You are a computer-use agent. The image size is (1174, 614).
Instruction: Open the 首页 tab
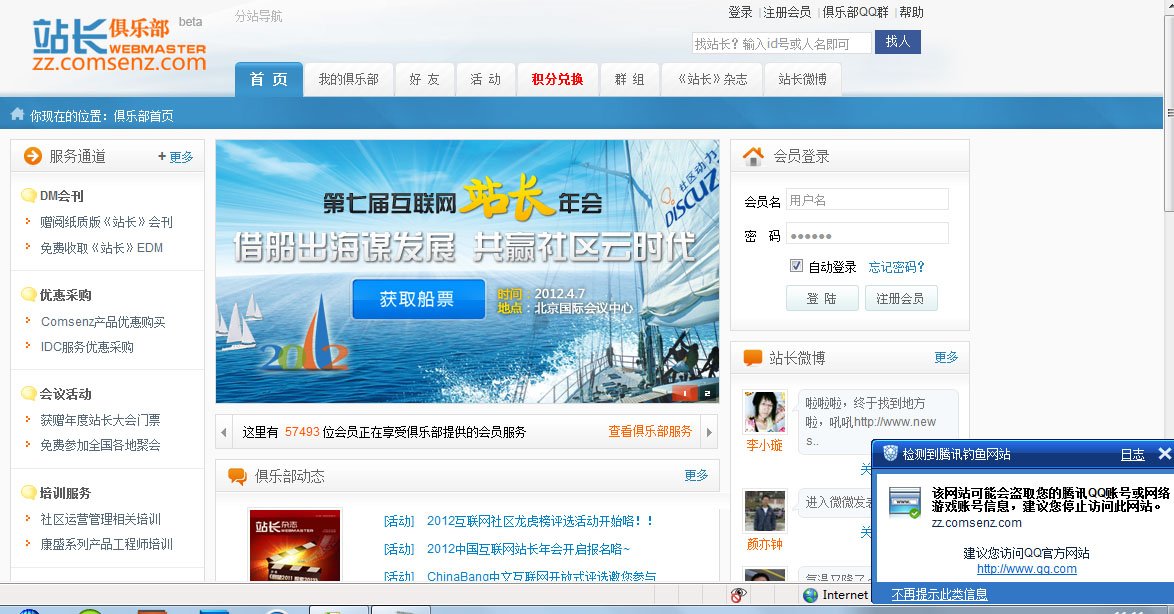click(x=269, y=79)
